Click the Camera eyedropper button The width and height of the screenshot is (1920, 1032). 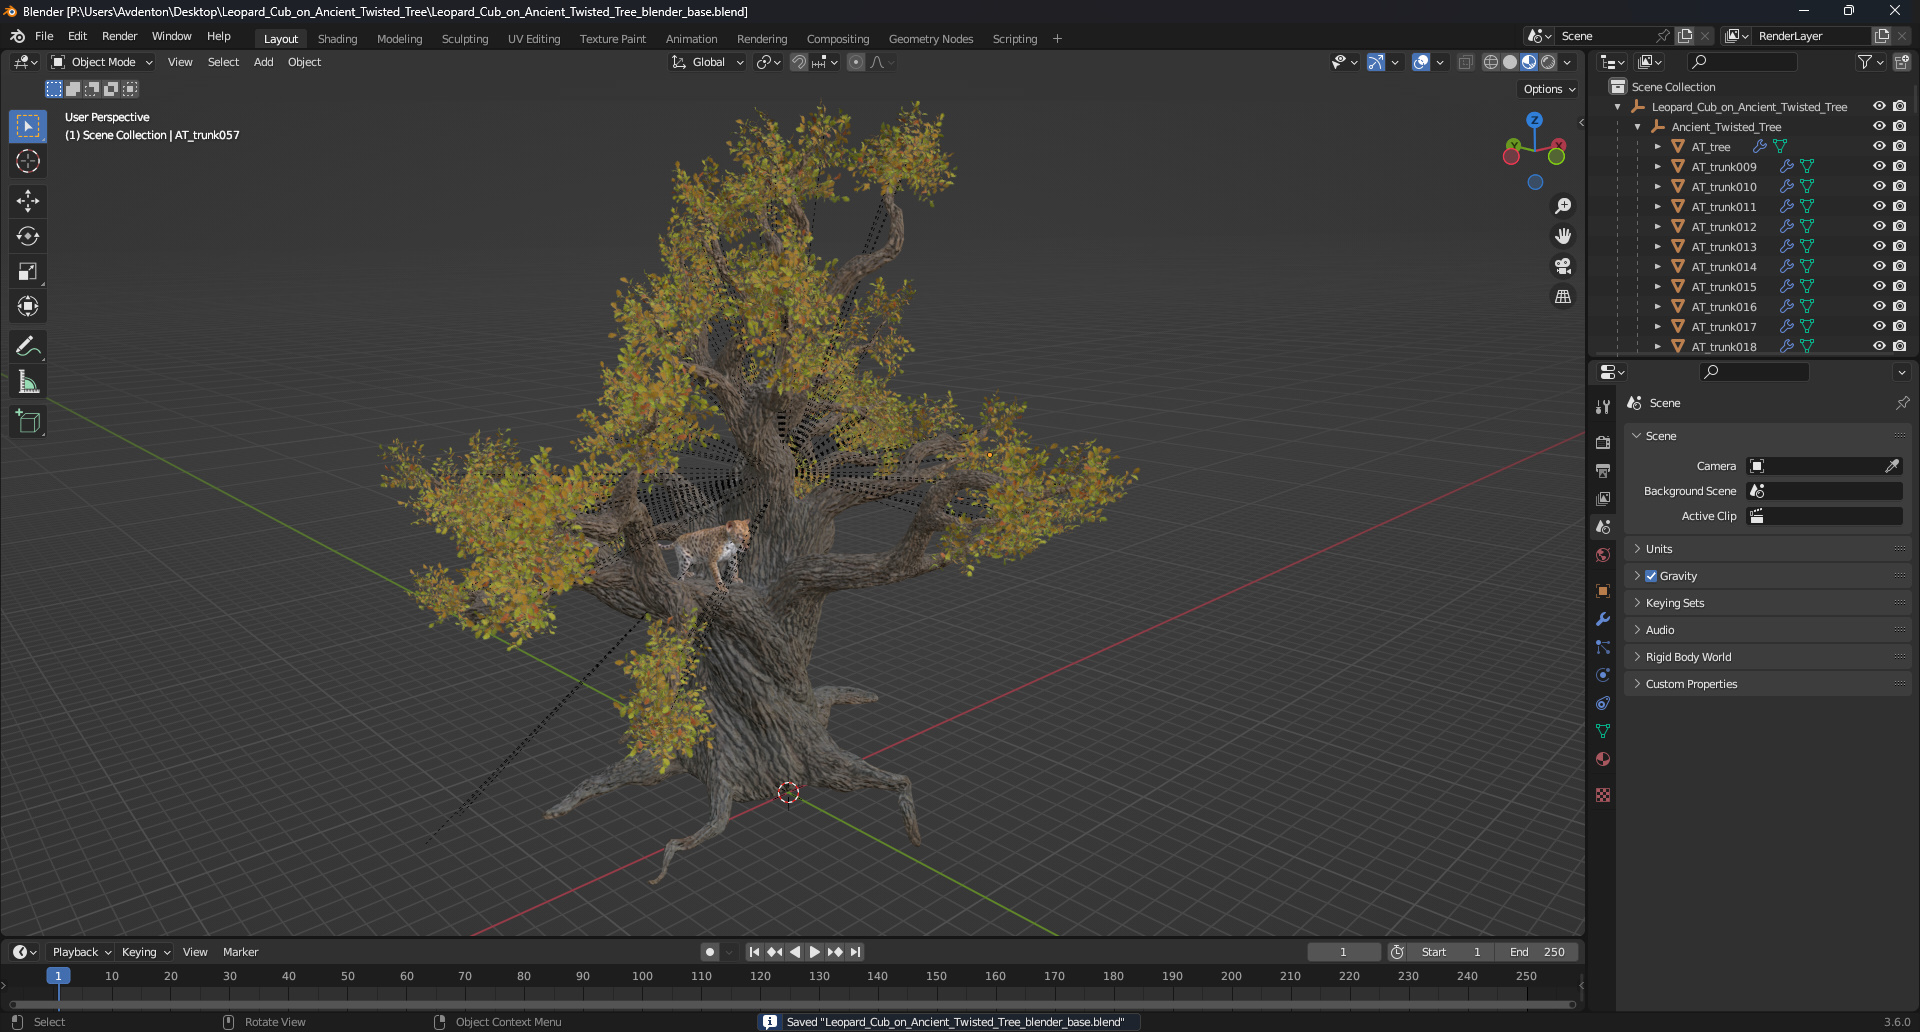point(1892,466)
